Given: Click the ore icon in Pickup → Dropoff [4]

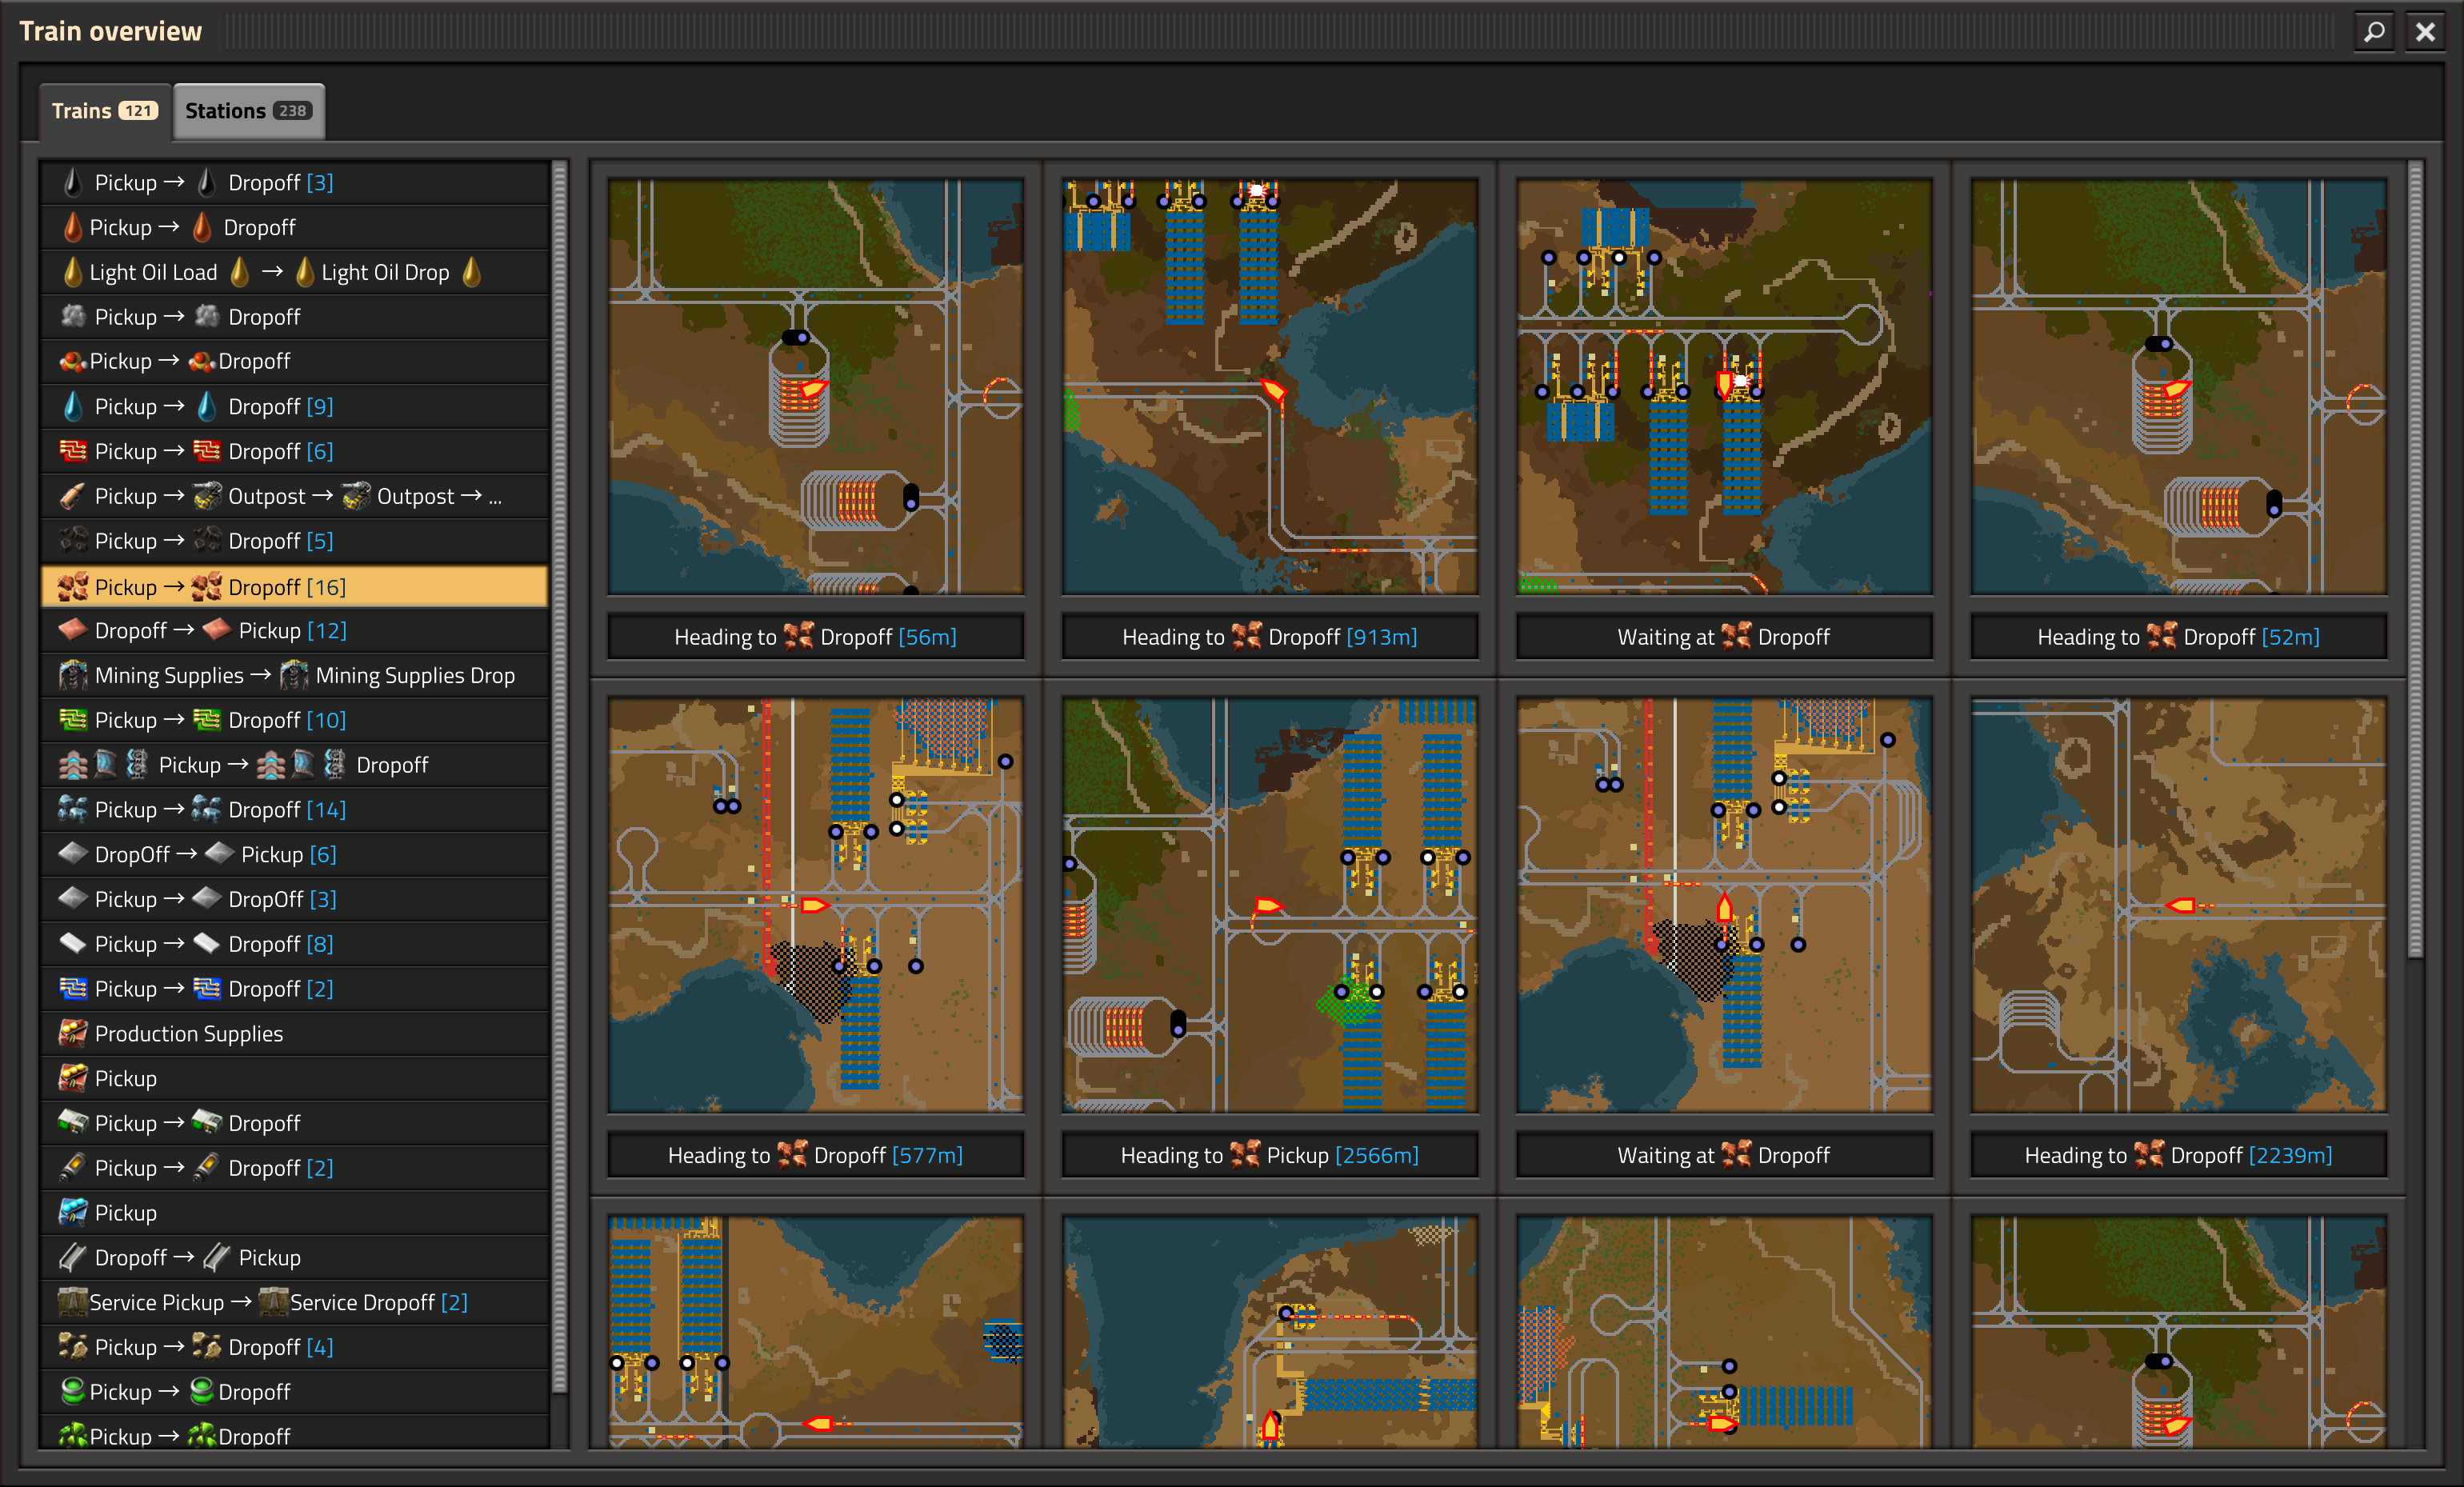Looking at the screenshot, I should (x=72, y=1346).
